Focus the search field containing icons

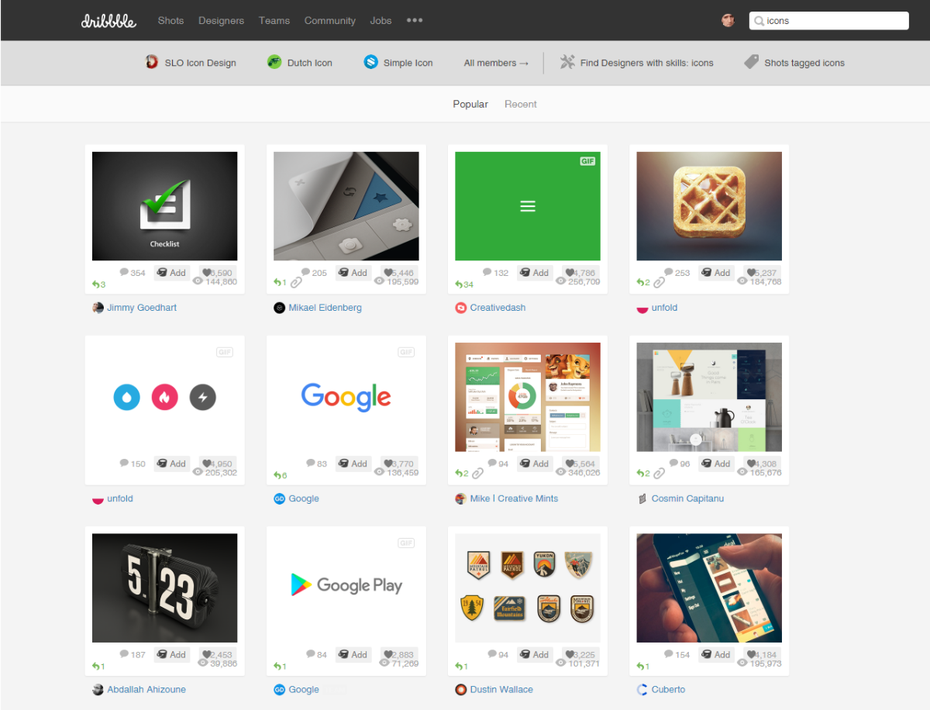[x=829, y=21]
